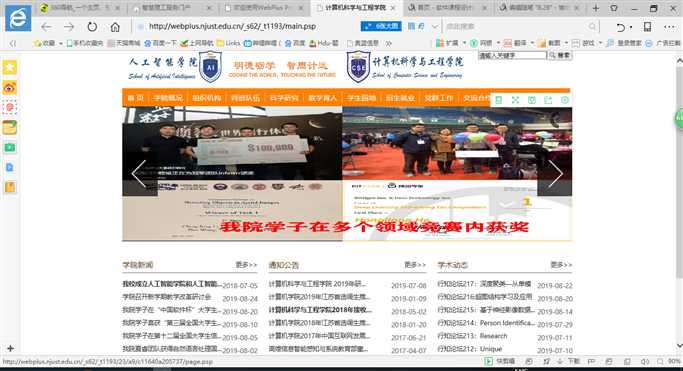Open the 学生园地 menu item
The width and height of the screenshot is (683, 371).
pyautogui.click(x=362, y=98)
